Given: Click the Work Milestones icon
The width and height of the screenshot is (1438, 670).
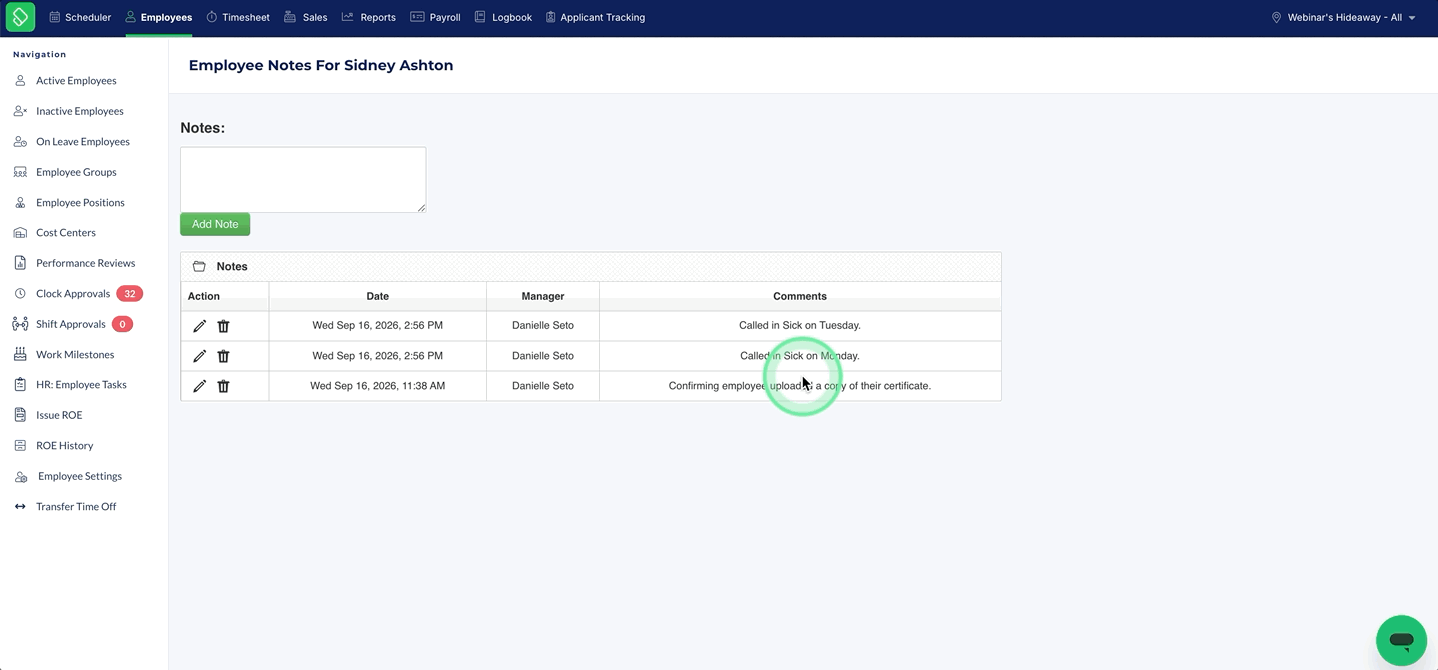Looking at the screenshot, I should pos(20,354).
